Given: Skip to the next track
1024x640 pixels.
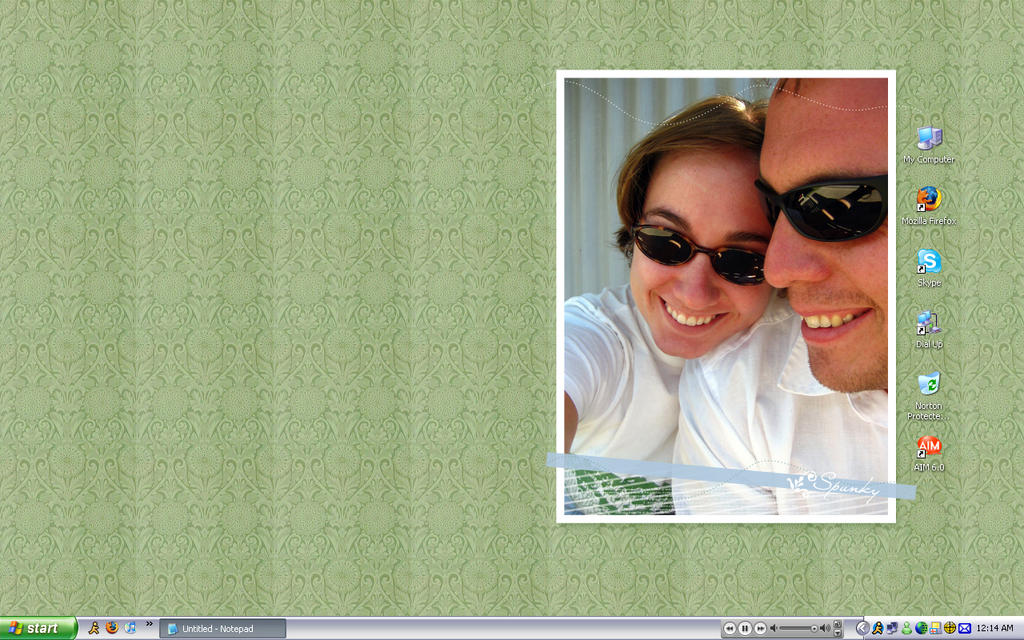Looking at the screenshot, I should [x=758, y=628].
